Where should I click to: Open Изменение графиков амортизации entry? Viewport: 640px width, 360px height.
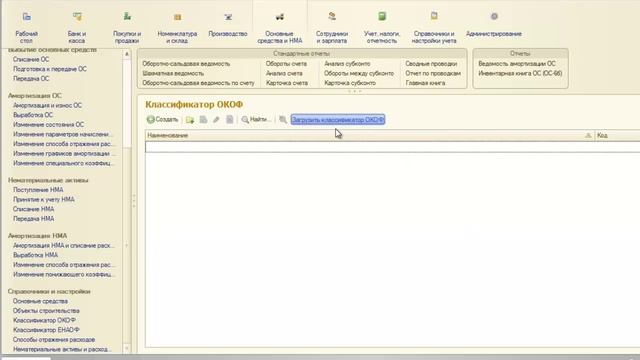coord(63,153)
